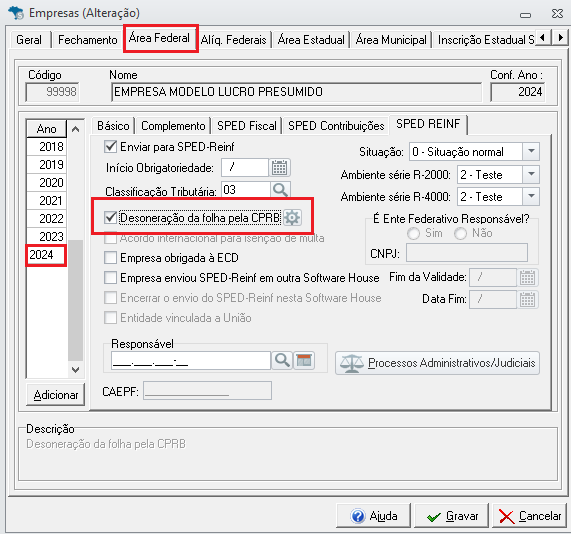Search Responsável with magnifier icon

coord(282,360)
